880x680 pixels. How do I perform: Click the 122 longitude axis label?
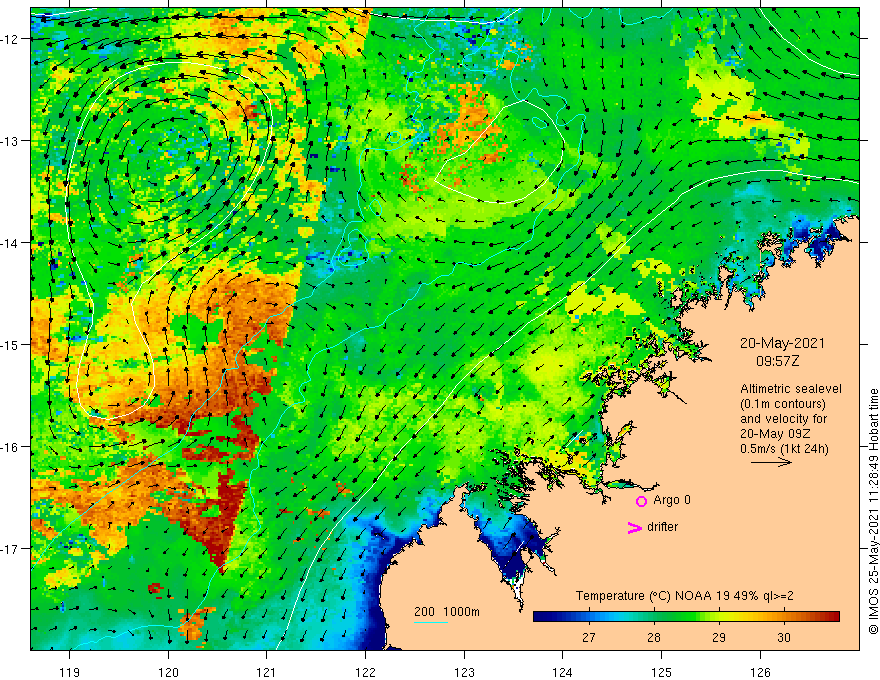pyautogui.click(x=365, y=672)
